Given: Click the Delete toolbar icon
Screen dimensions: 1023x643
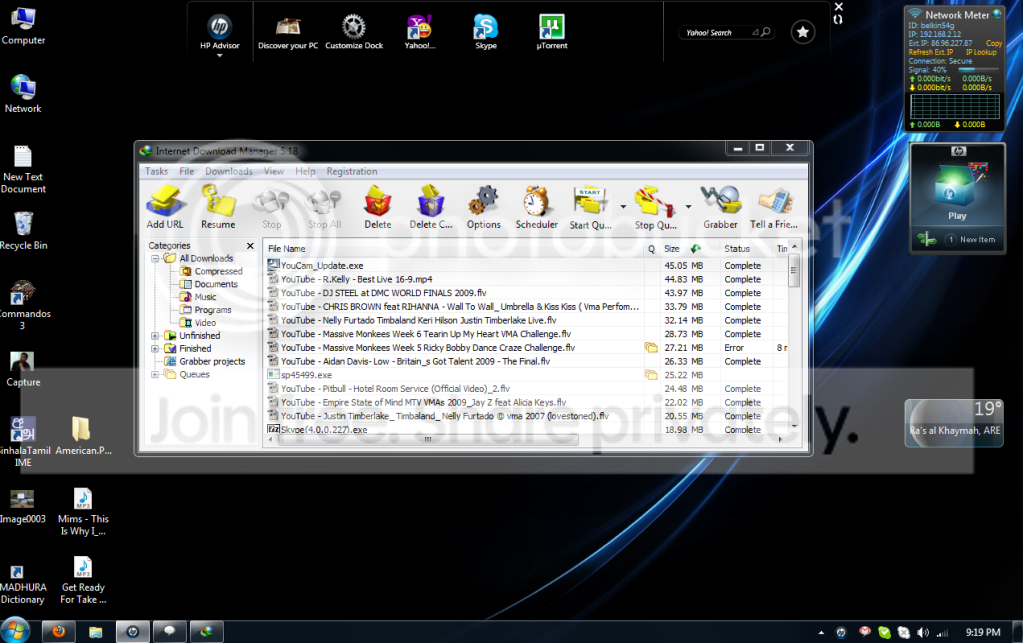Looking at the screenshot, I should coord(378,207).
